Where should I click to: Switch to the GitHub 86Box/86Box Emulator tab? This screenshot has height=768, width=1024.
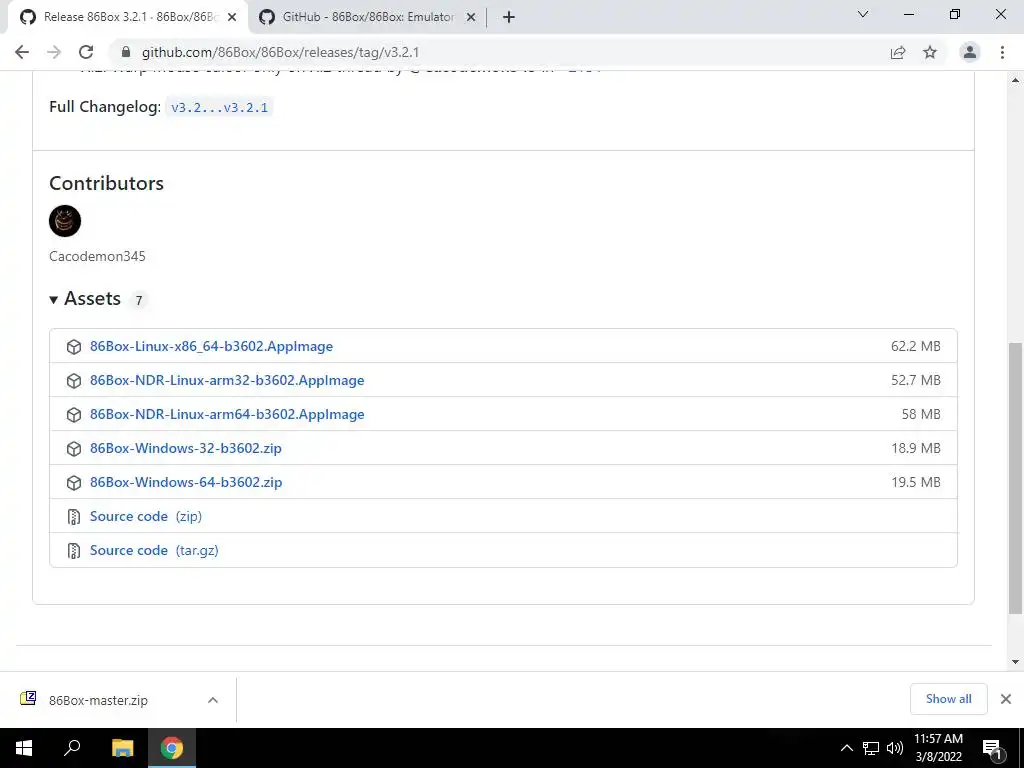[x=367, y=17]
